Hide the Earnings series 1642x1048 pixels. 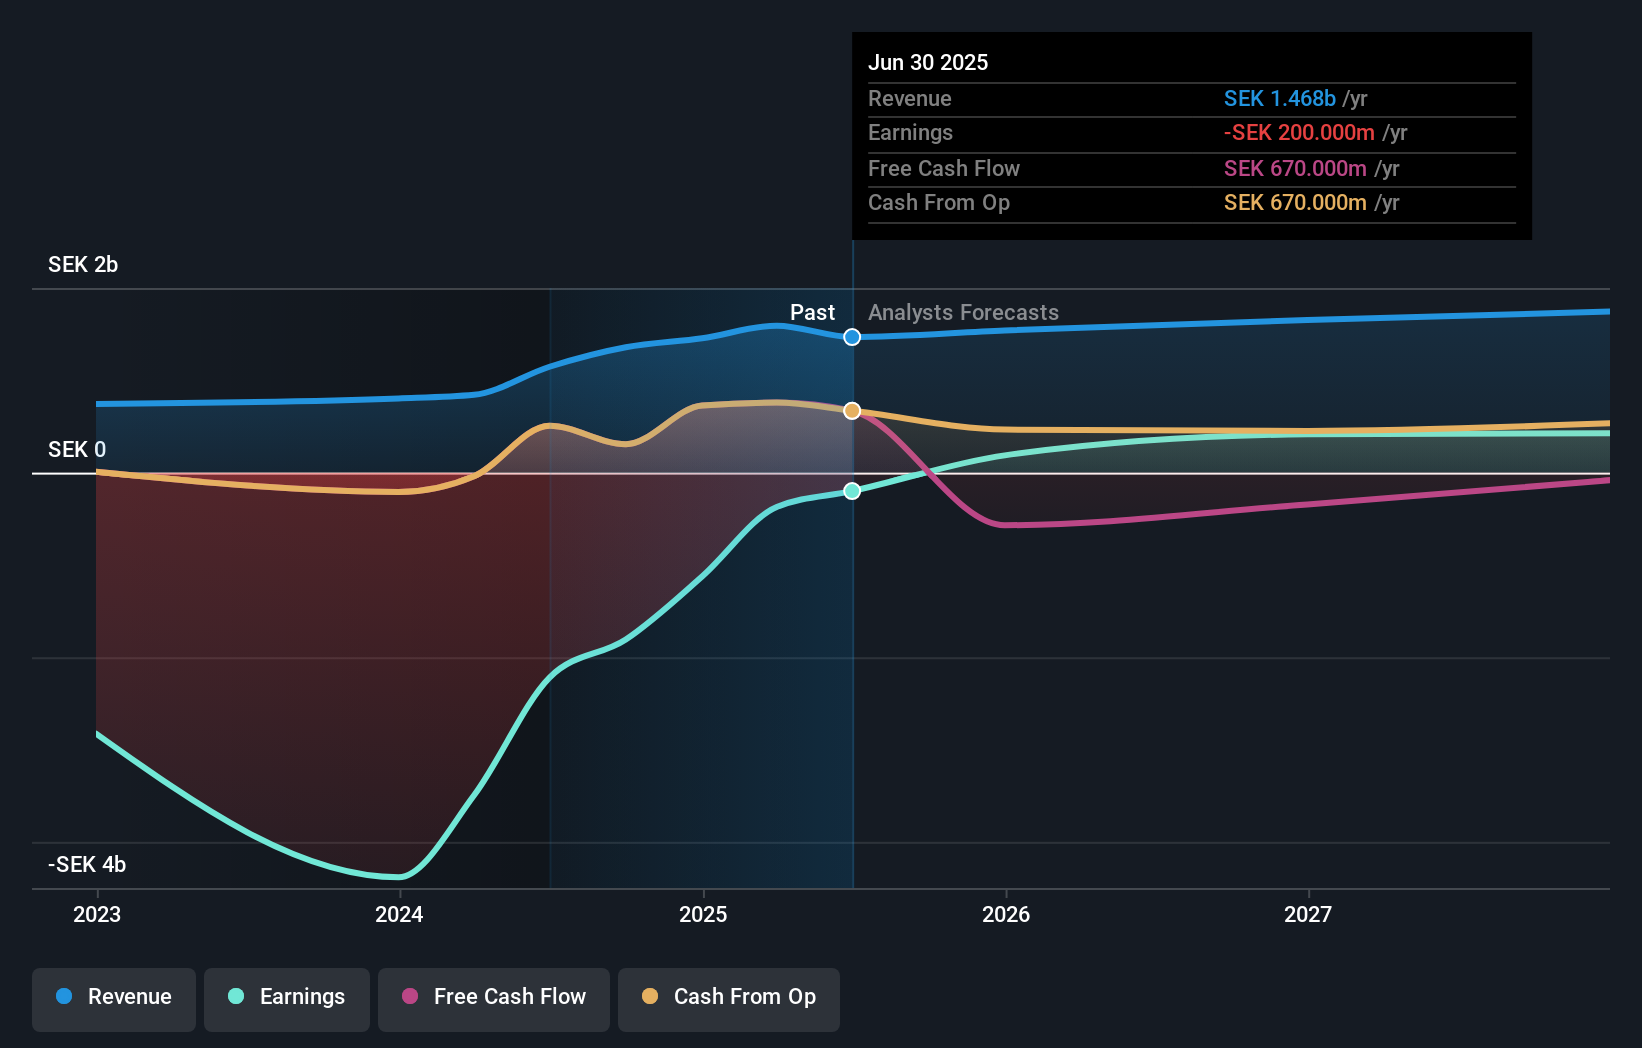coord(287,997)
